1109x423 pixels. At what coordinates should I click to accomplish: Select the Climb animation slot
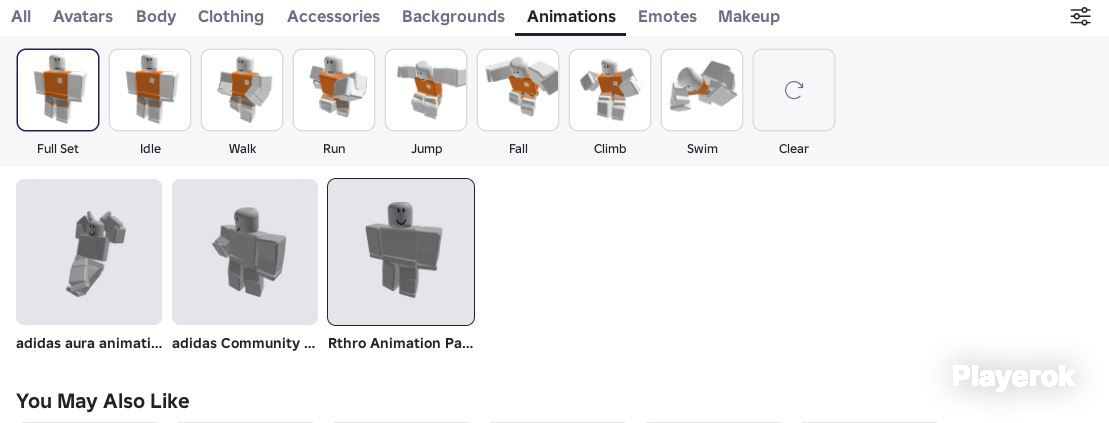(x=610, y=90)
